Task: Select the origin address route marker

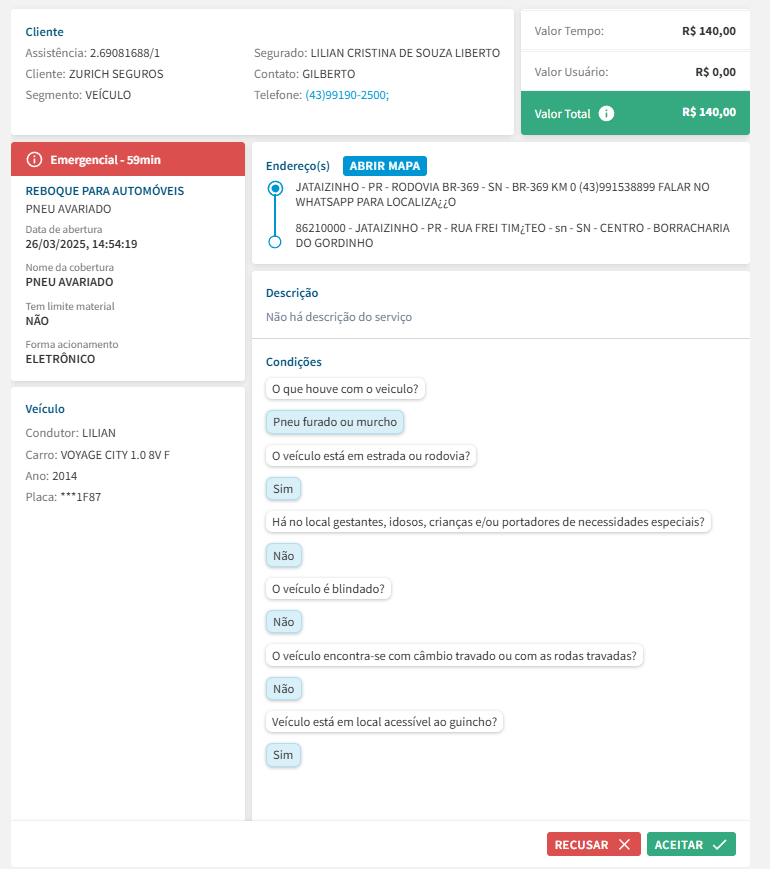Action: tap(276, 188)
